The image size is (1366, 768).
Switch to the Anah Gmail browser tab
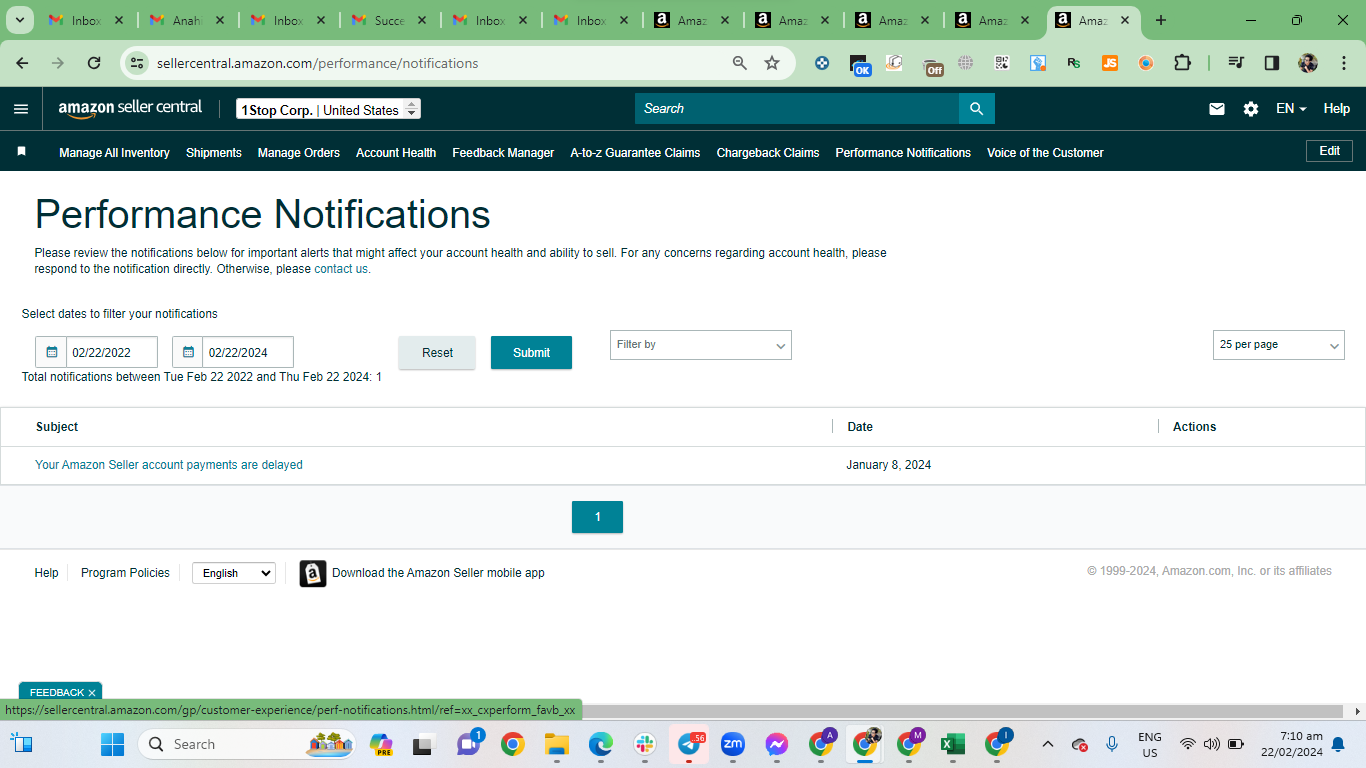click(x=188, y=20)
